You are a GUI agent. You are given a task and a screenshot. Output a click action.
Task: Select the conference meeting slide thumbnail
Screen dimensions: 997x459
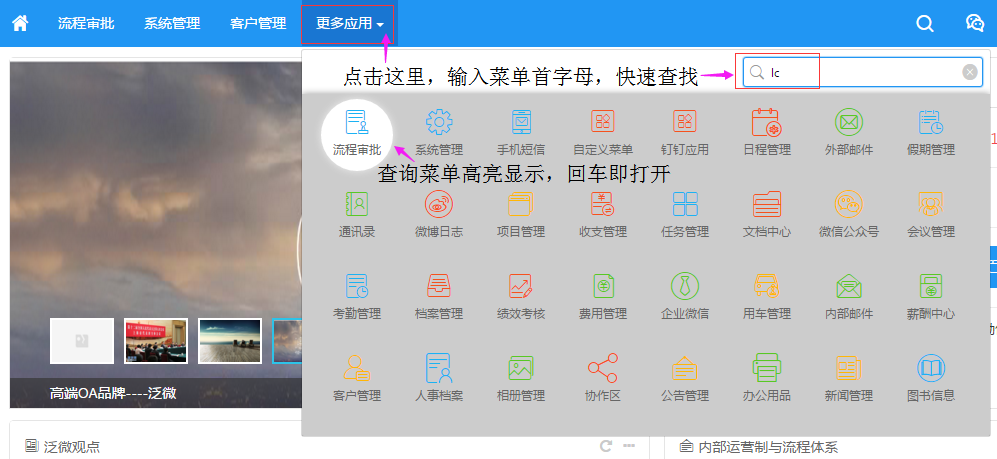(156, 341)
